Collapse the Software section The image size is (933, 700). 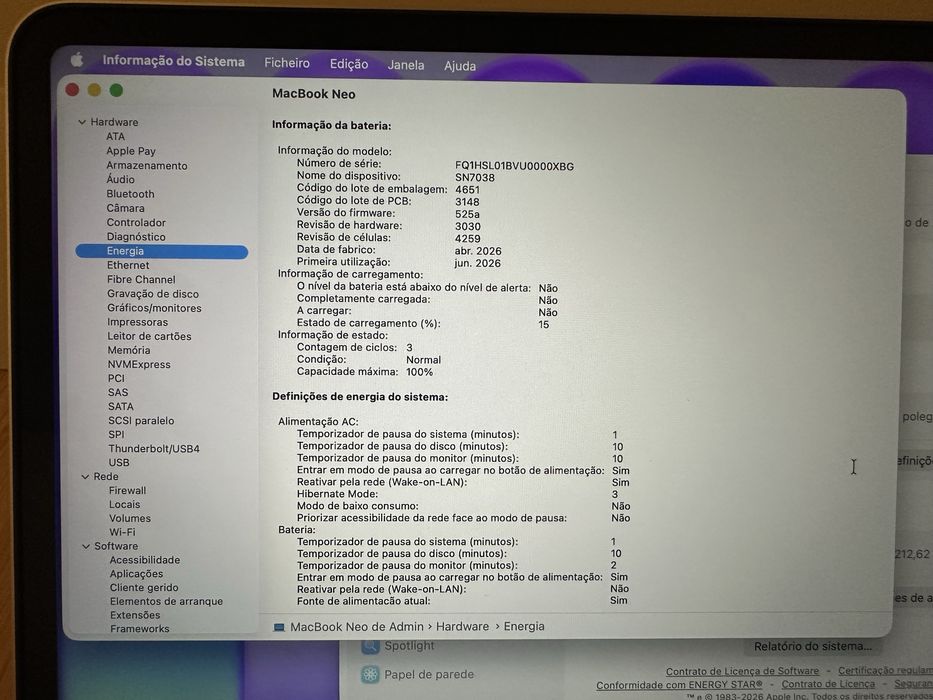tap(86, 546)
